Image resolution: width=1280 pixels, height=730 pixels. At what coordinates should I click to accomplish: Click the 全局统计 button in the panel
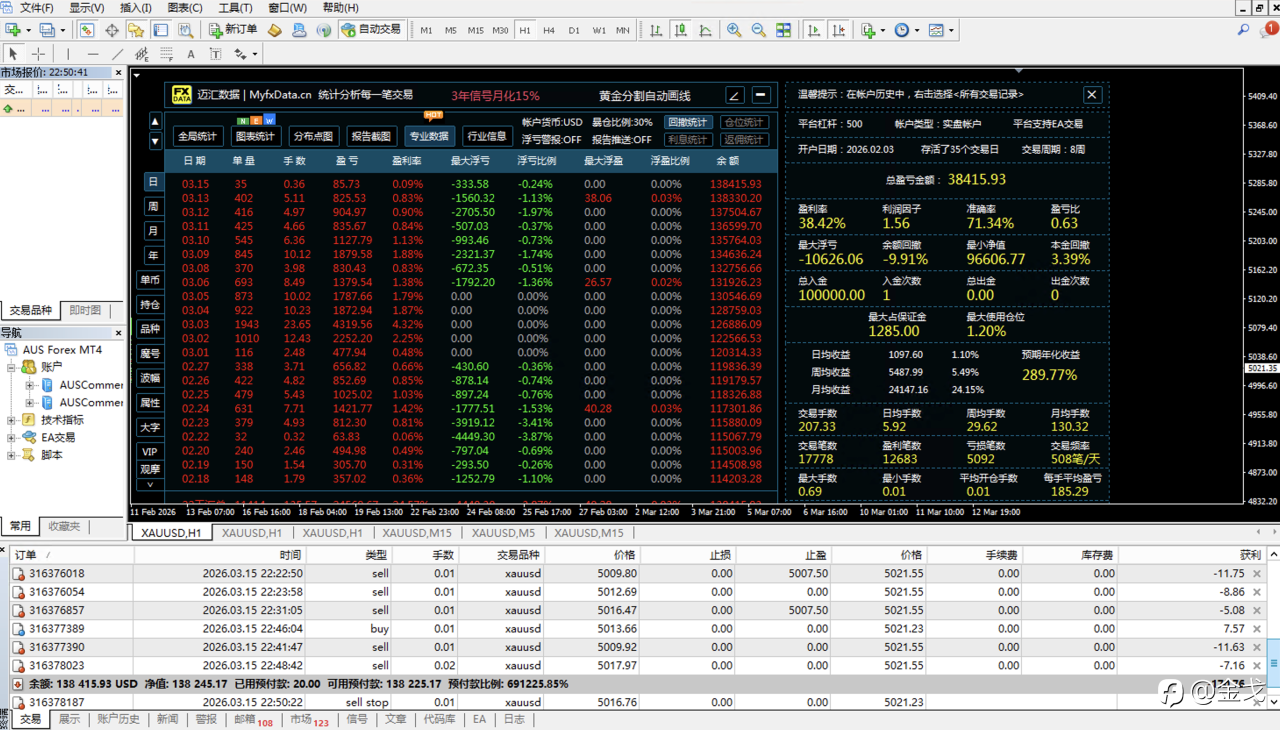197,136
